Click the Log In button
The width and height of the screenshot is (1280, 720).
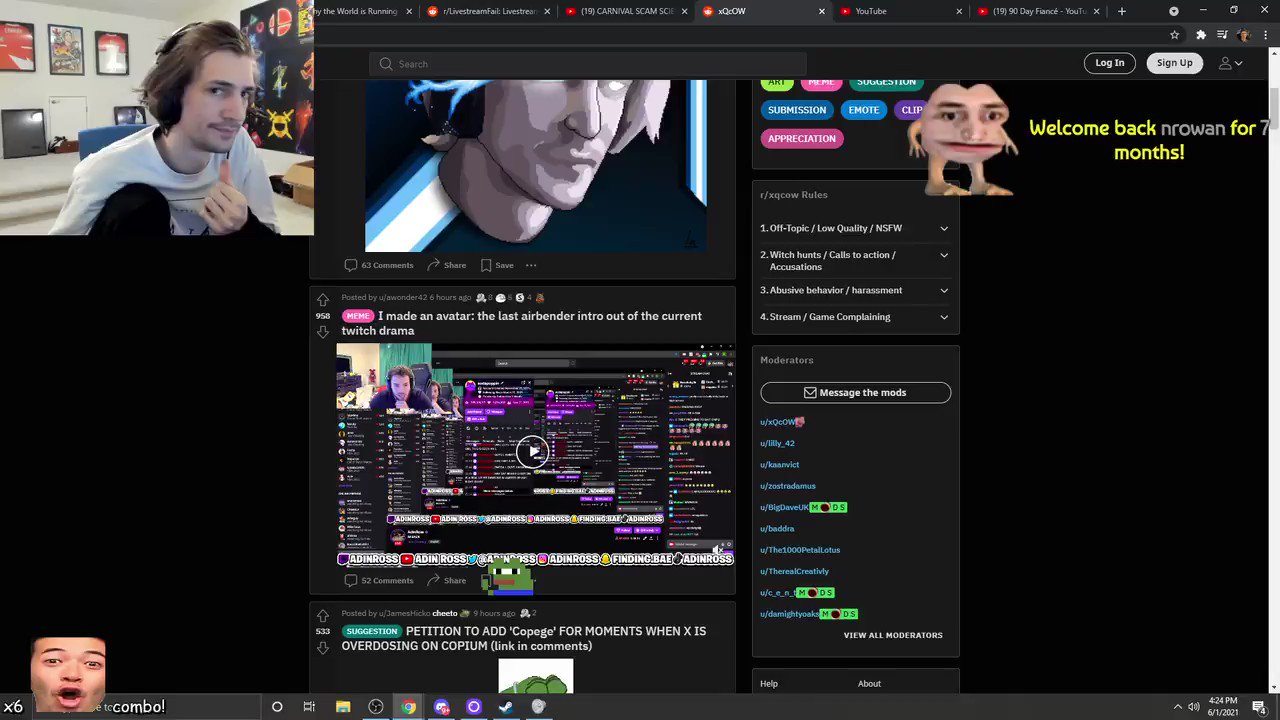(x=1109, y=63)
